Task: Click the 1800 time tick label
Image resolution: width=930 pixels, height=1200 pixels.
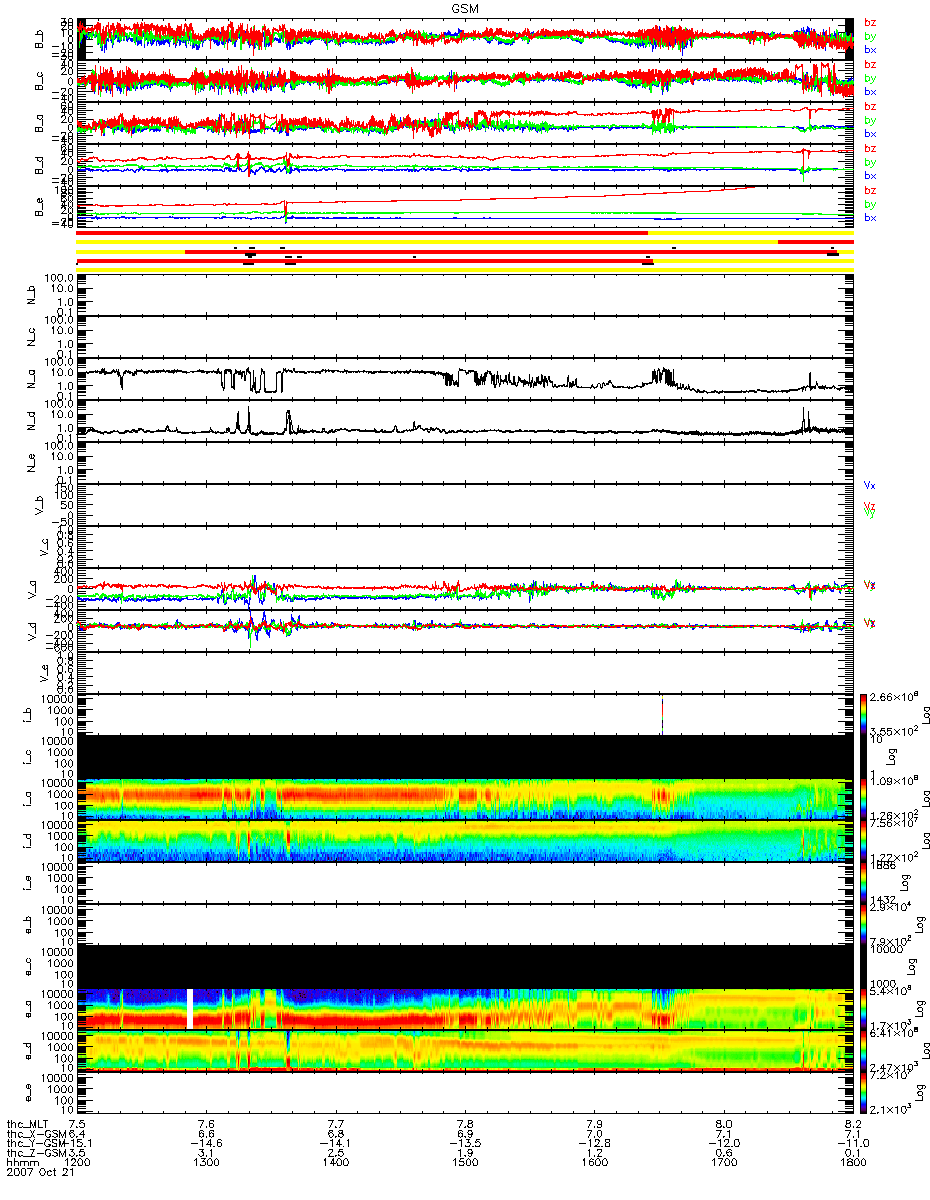Action: click(x=853, y=1164)
